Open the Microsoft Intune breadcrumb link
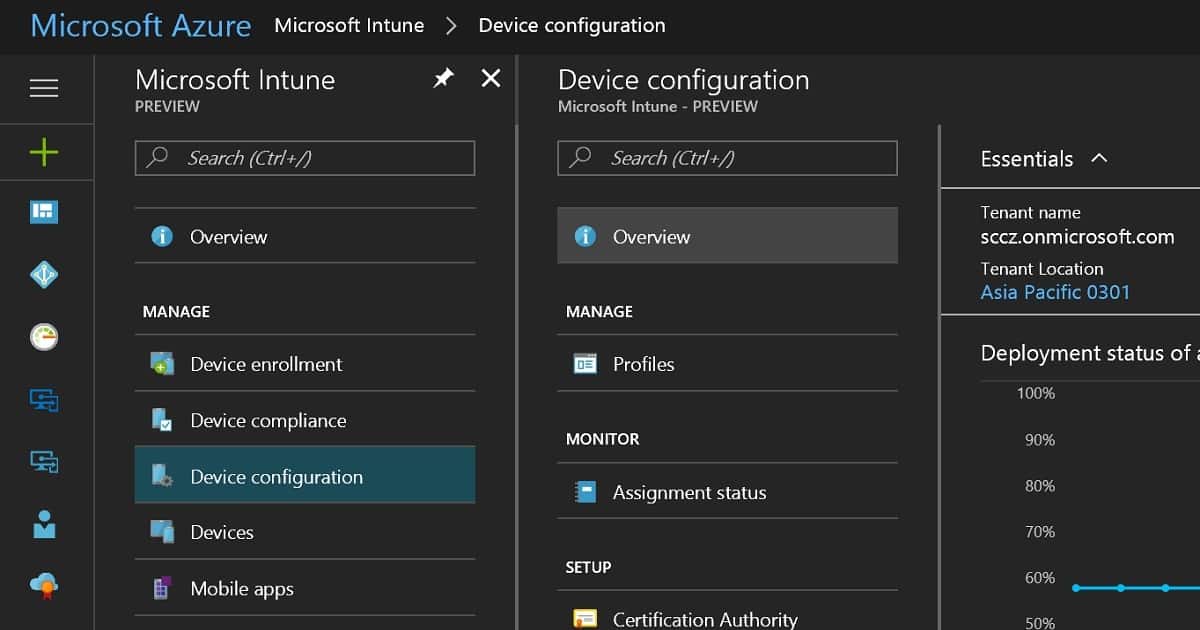The image size is (1200, 630). tap(349, 25)
